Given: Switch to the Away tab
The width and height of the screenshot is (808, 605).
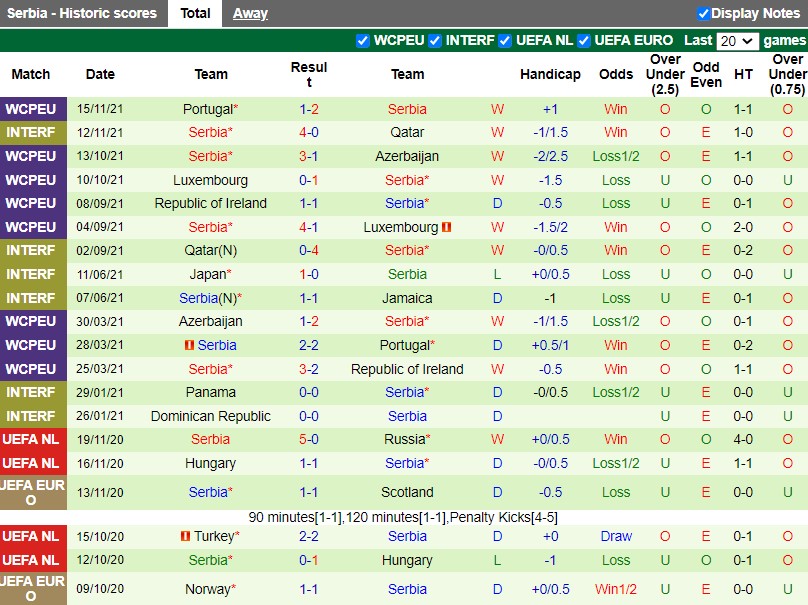Looking at the screenshot, I should 250,13.
